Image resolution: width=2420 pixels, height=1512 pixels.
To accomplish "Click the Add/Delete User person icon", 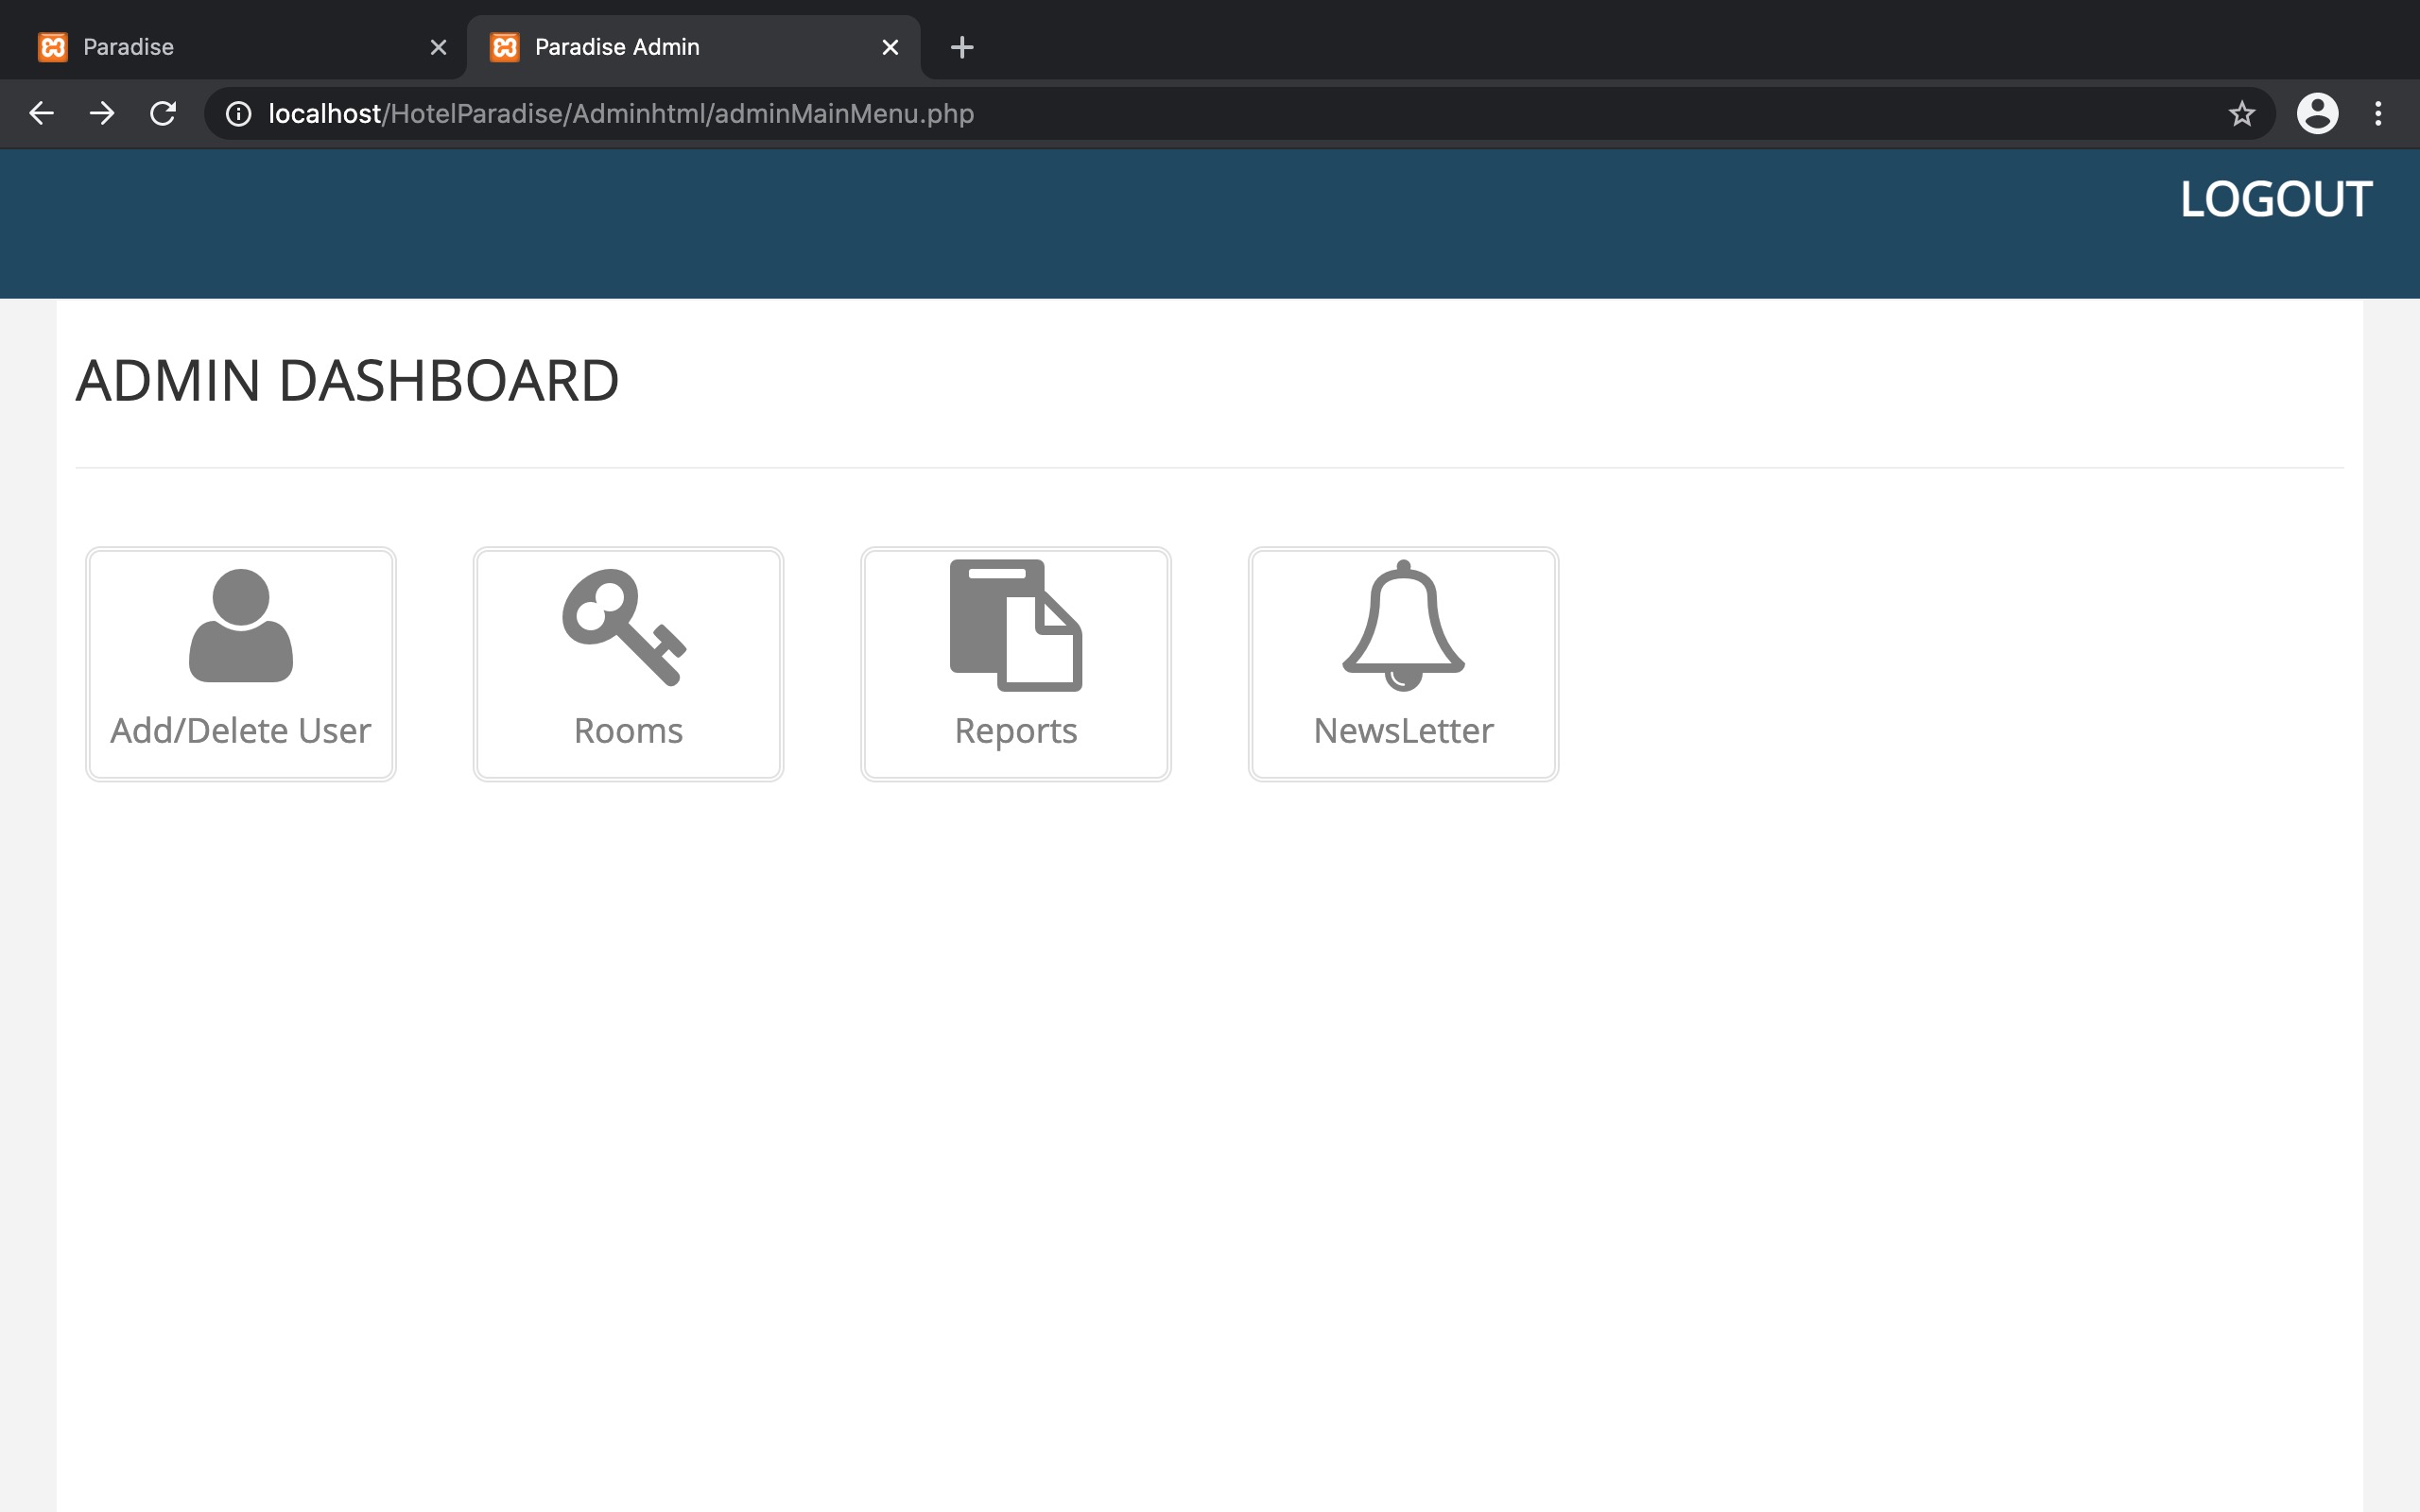I will (241, 626).
